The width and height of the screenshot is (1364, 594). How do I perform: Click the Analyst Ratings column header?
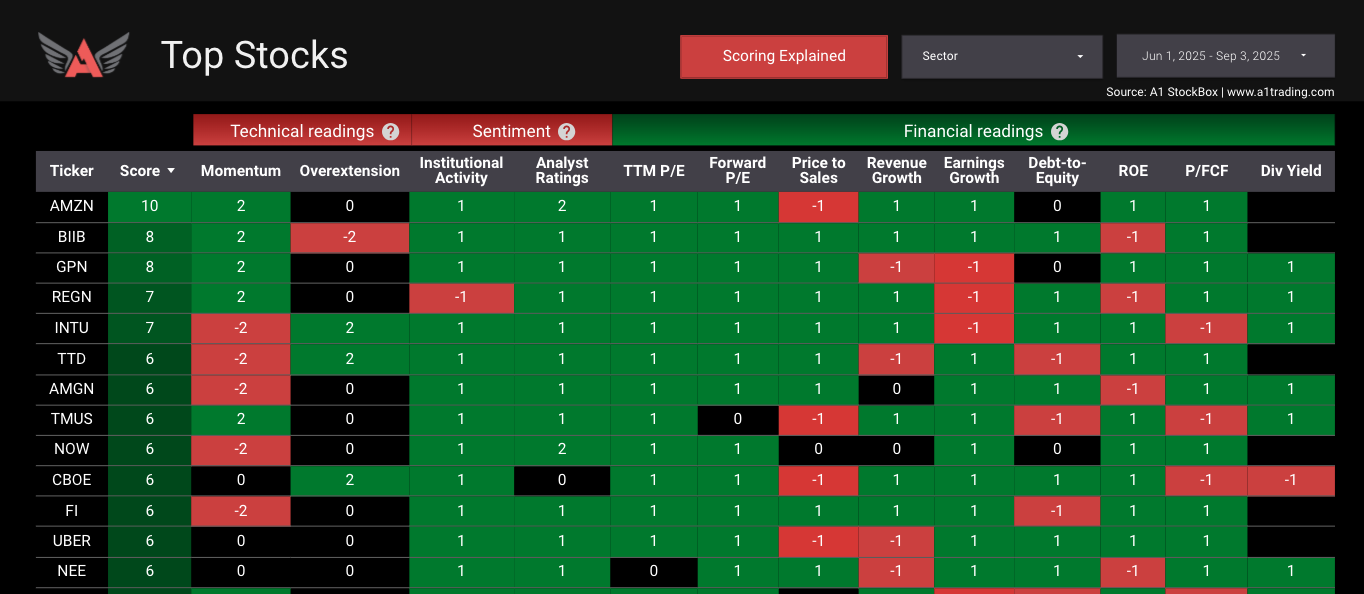tap(562, 171)
